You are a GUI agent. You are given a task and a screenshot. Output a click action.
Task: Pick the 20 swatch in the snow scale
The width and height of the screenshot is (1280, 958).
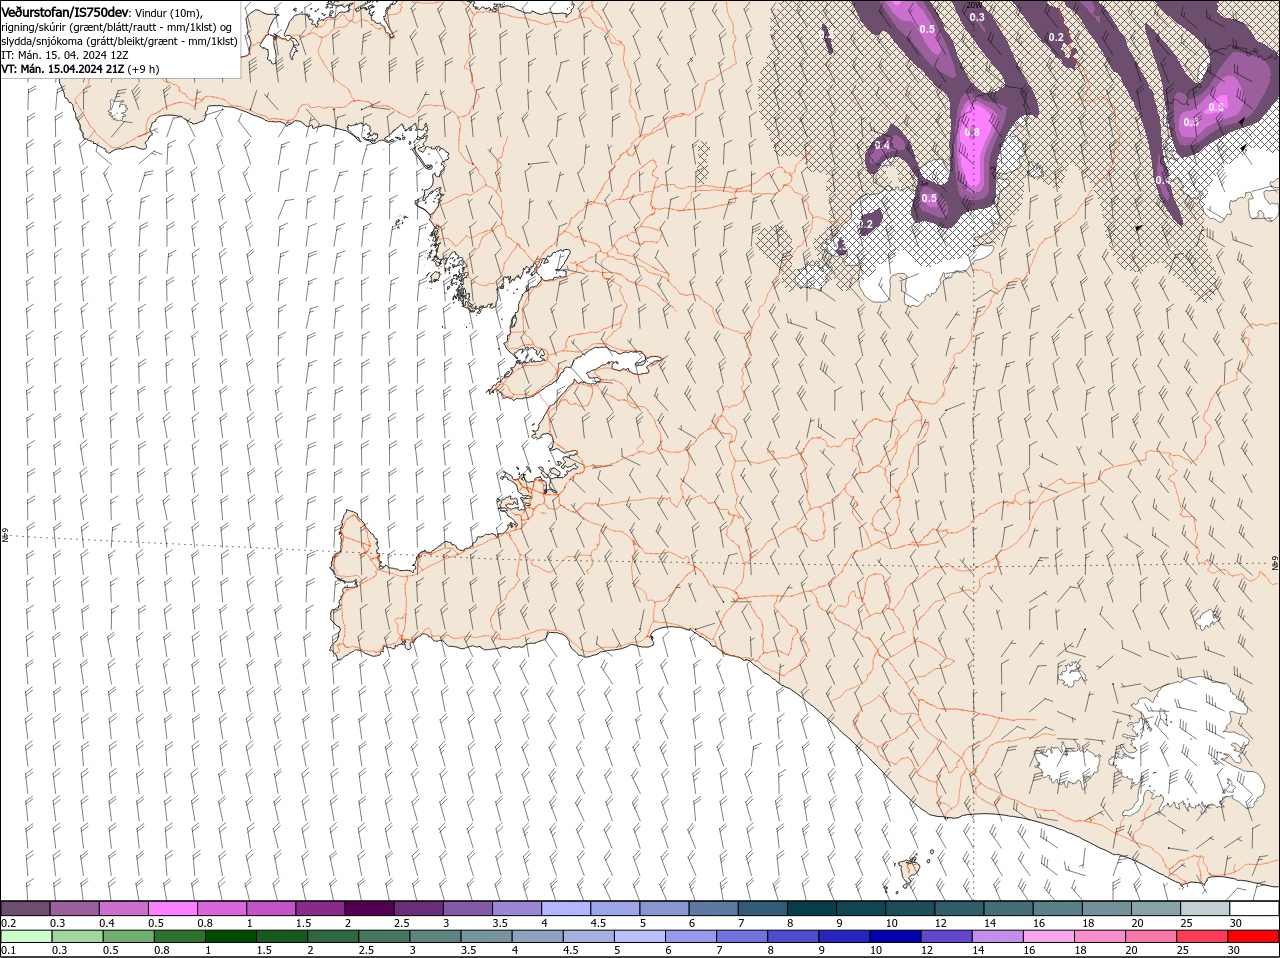click(1156, 908)
